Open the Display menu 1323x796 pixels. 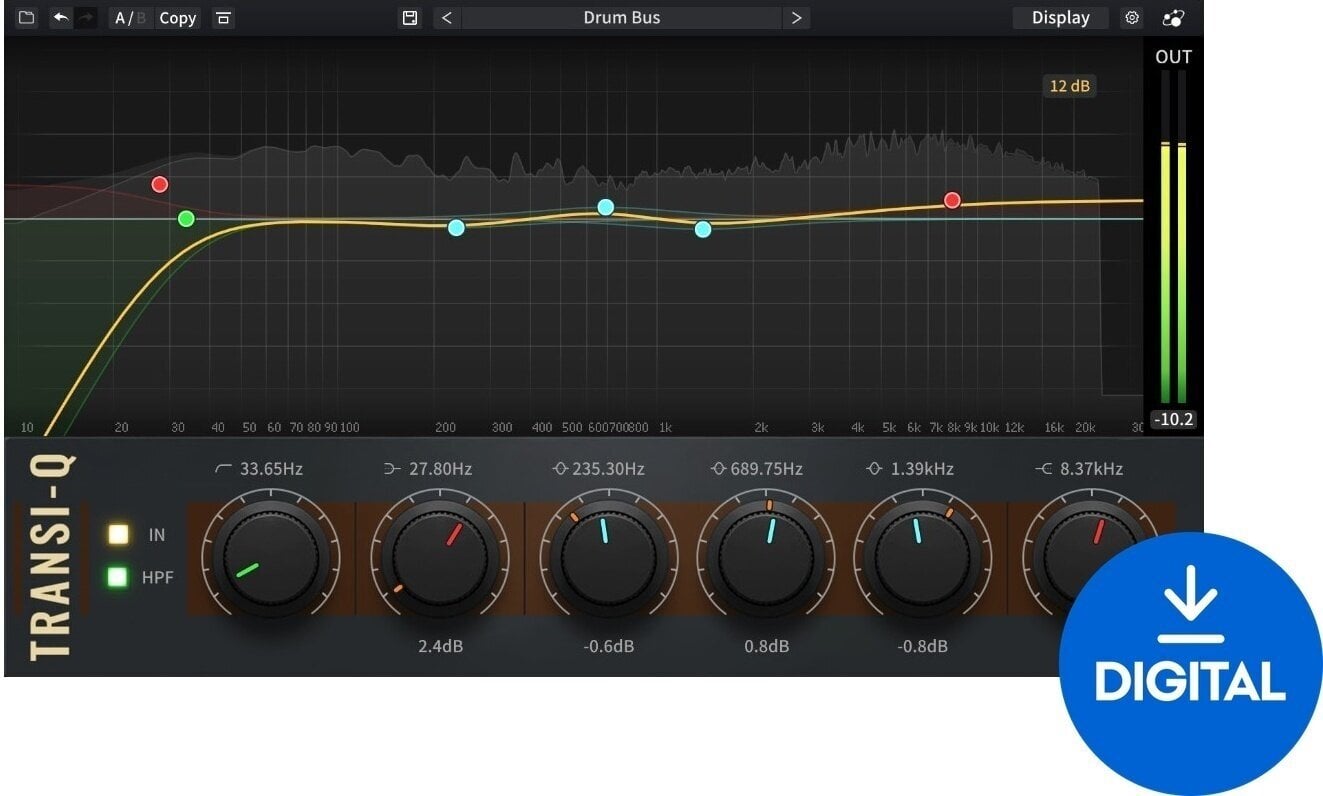[x=1060, y=18]
